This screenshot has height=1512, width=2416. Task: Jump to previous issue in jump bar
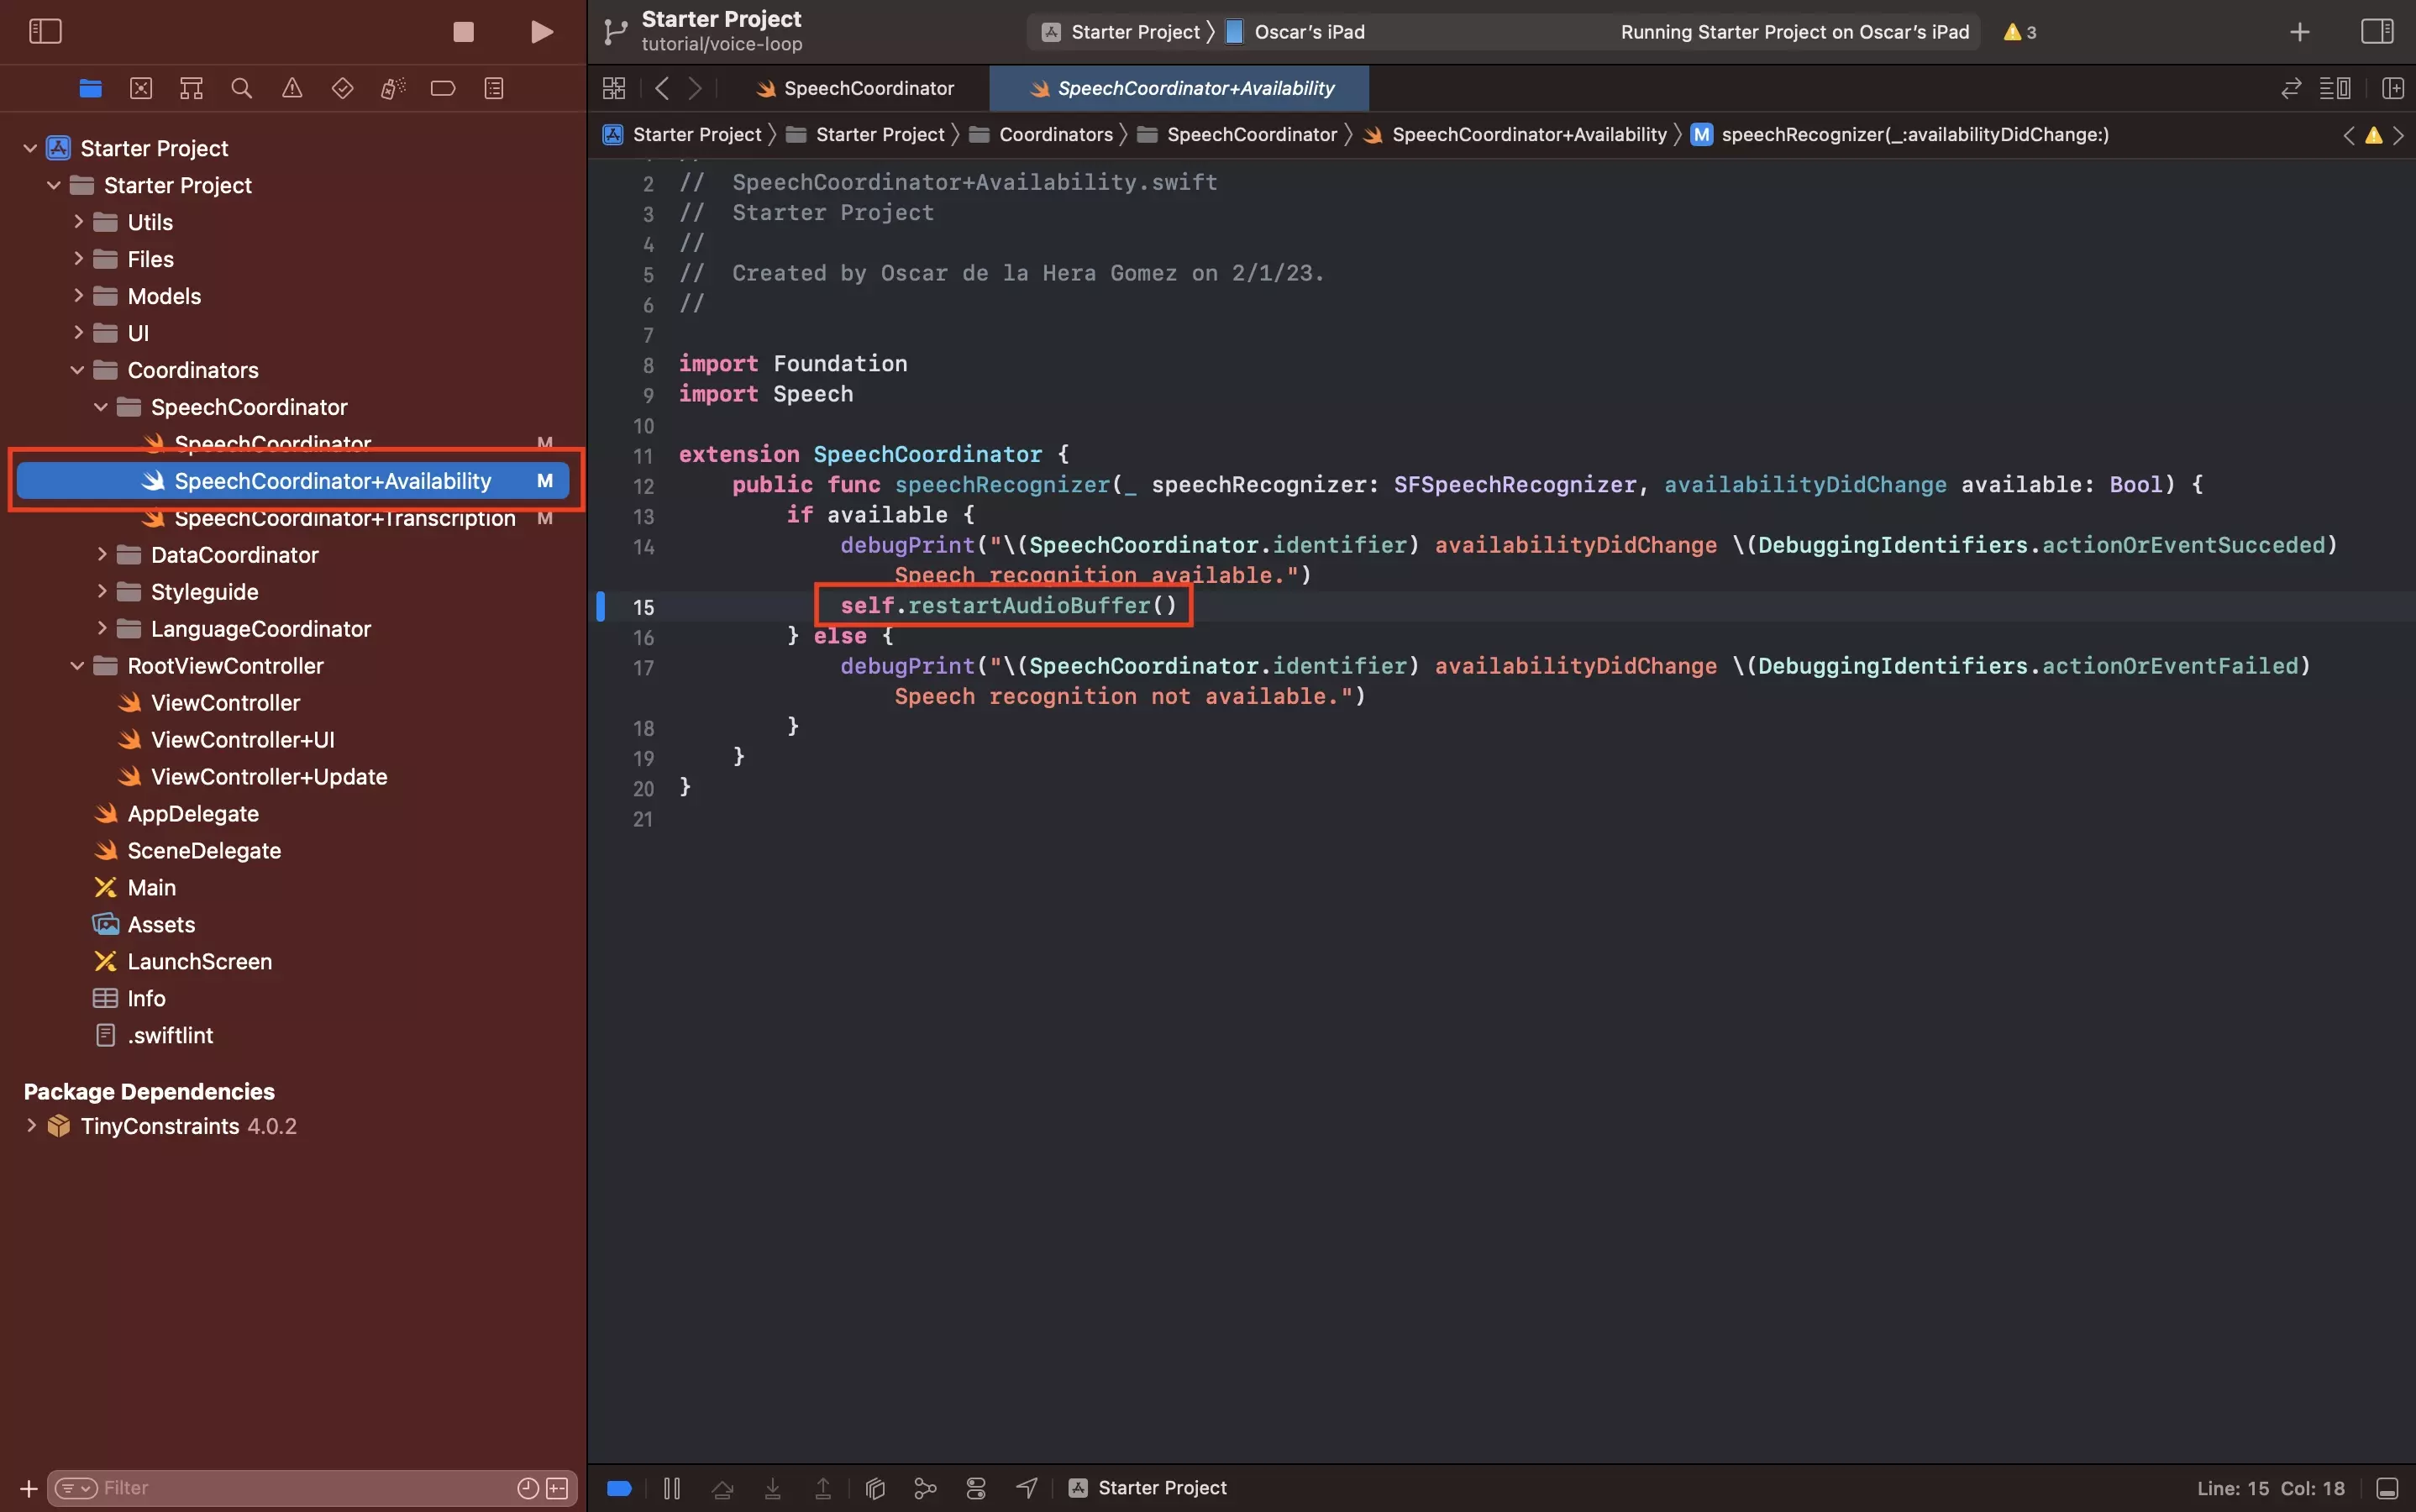pyautogui.click(x=2349, y=135)
